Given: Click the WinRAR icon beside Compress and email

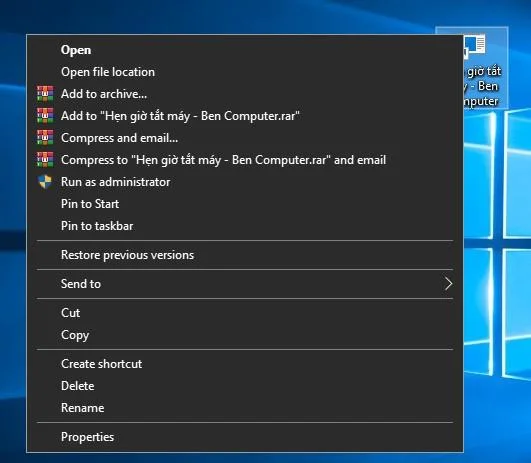Looking at the screenshot, I should coord(45,138).
